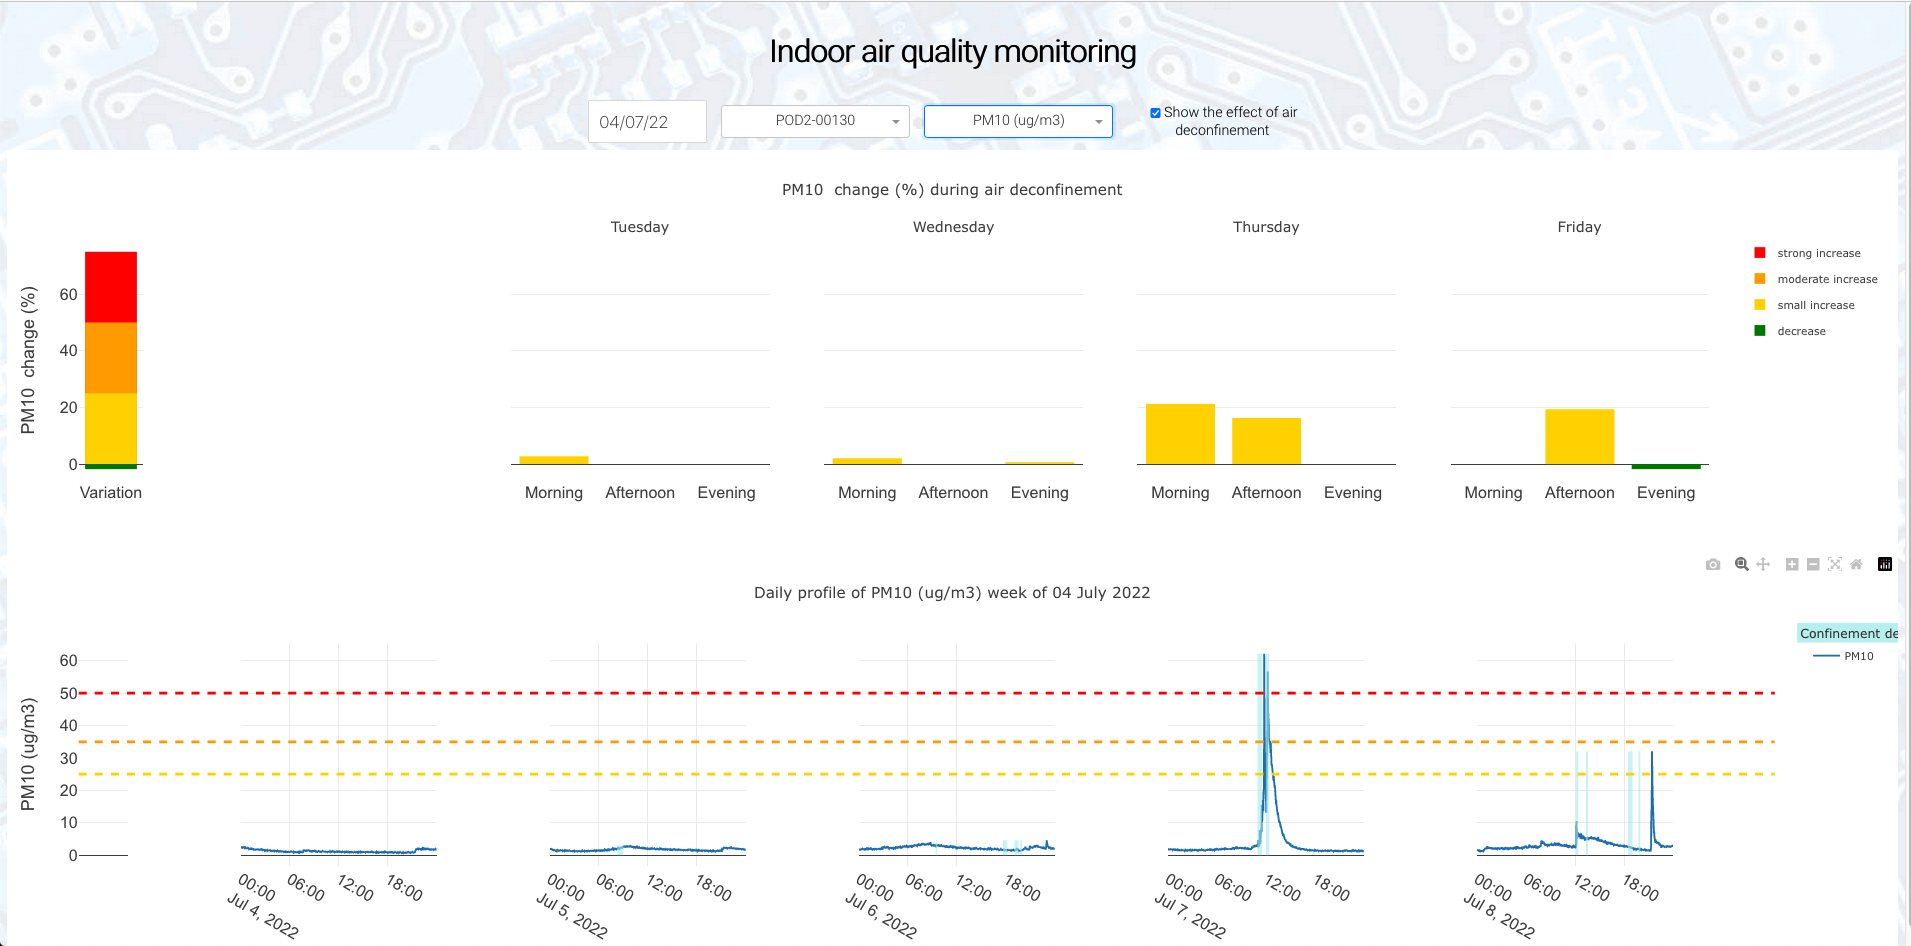Click the 'Indoor air quality monitoring' heading
The width and height of the screenshot is (1911, 946).
click(x=953, y=51)
